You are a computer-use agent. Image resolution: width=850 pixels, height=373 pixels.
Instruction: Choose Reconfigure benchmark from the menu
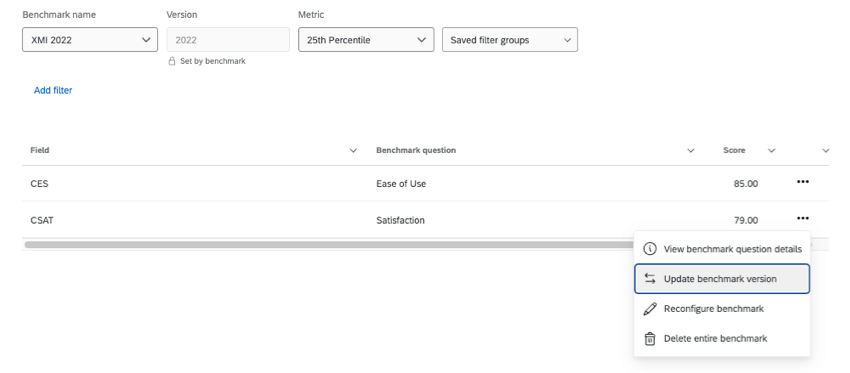pyautogui.click(x=722, y=308)
